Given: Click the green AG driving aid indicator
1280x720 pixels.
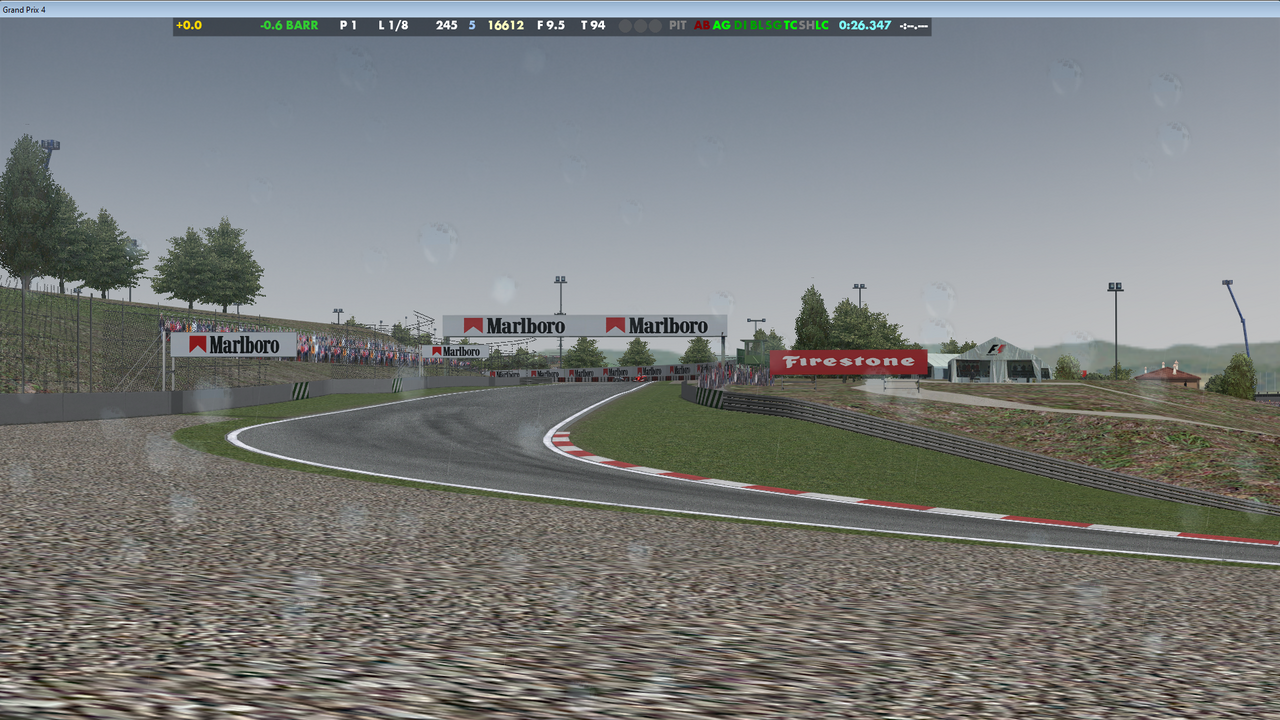Looking at the screenshot, I should (x=721, y=25).
